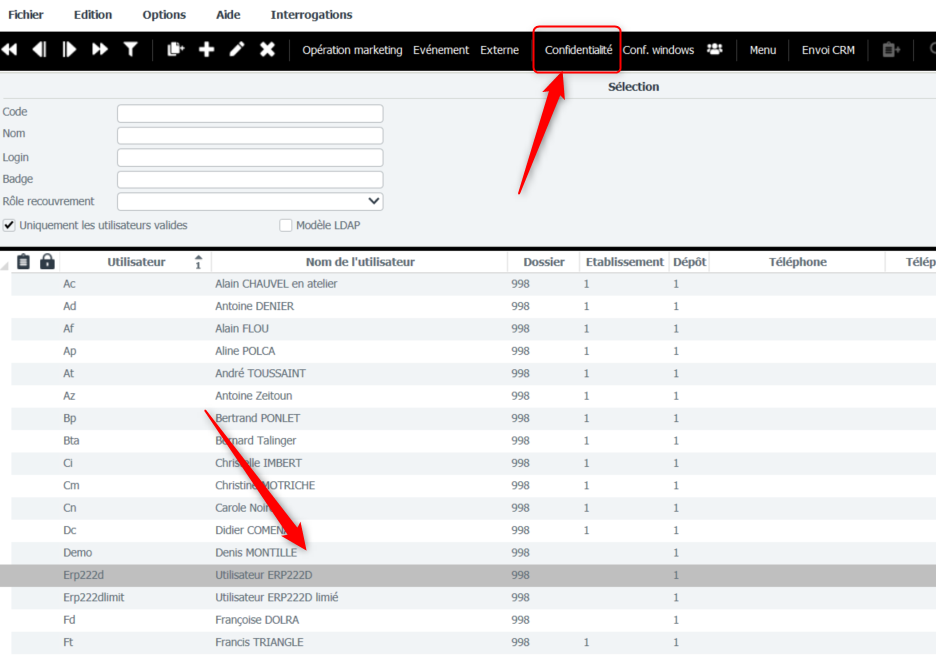The width and height of the screenshot is (936, 657).
Task: Select Françoise DOLRA row
Action: pyautogui.click(x=473, y=620)
